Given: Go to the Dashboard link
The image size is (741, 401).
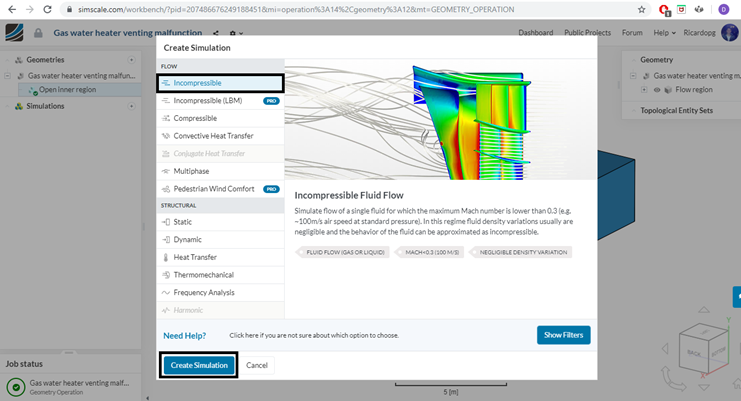Looking at the screenshot, I should tap(535, 33).
